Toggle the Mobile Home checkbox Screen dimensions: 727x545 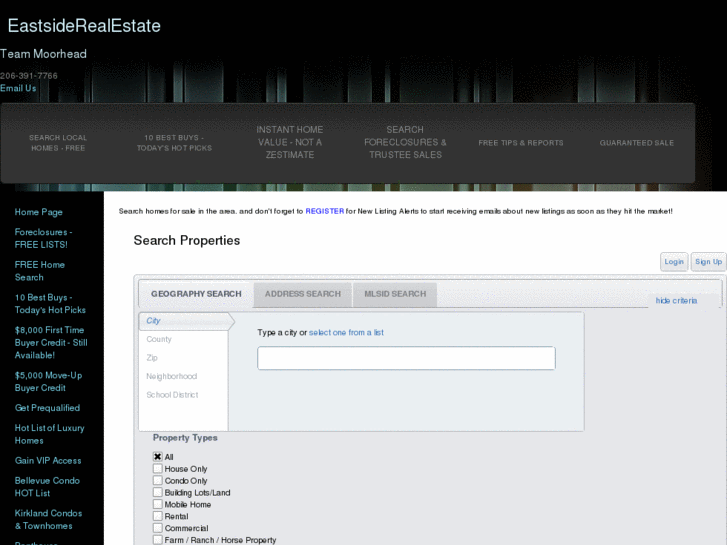coord(158,504)
